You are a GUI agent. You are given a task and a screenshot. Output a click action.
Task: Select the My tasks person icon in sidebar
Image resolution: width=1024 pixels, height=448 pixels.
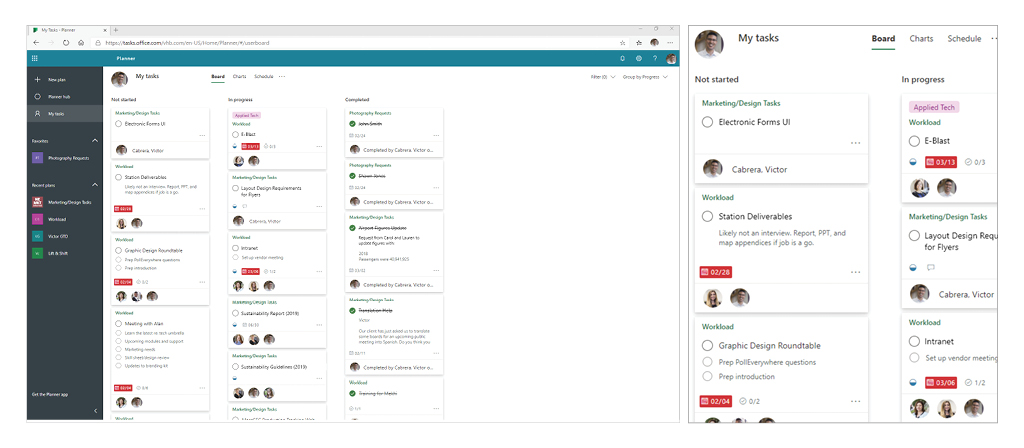(x=37, y=114)
